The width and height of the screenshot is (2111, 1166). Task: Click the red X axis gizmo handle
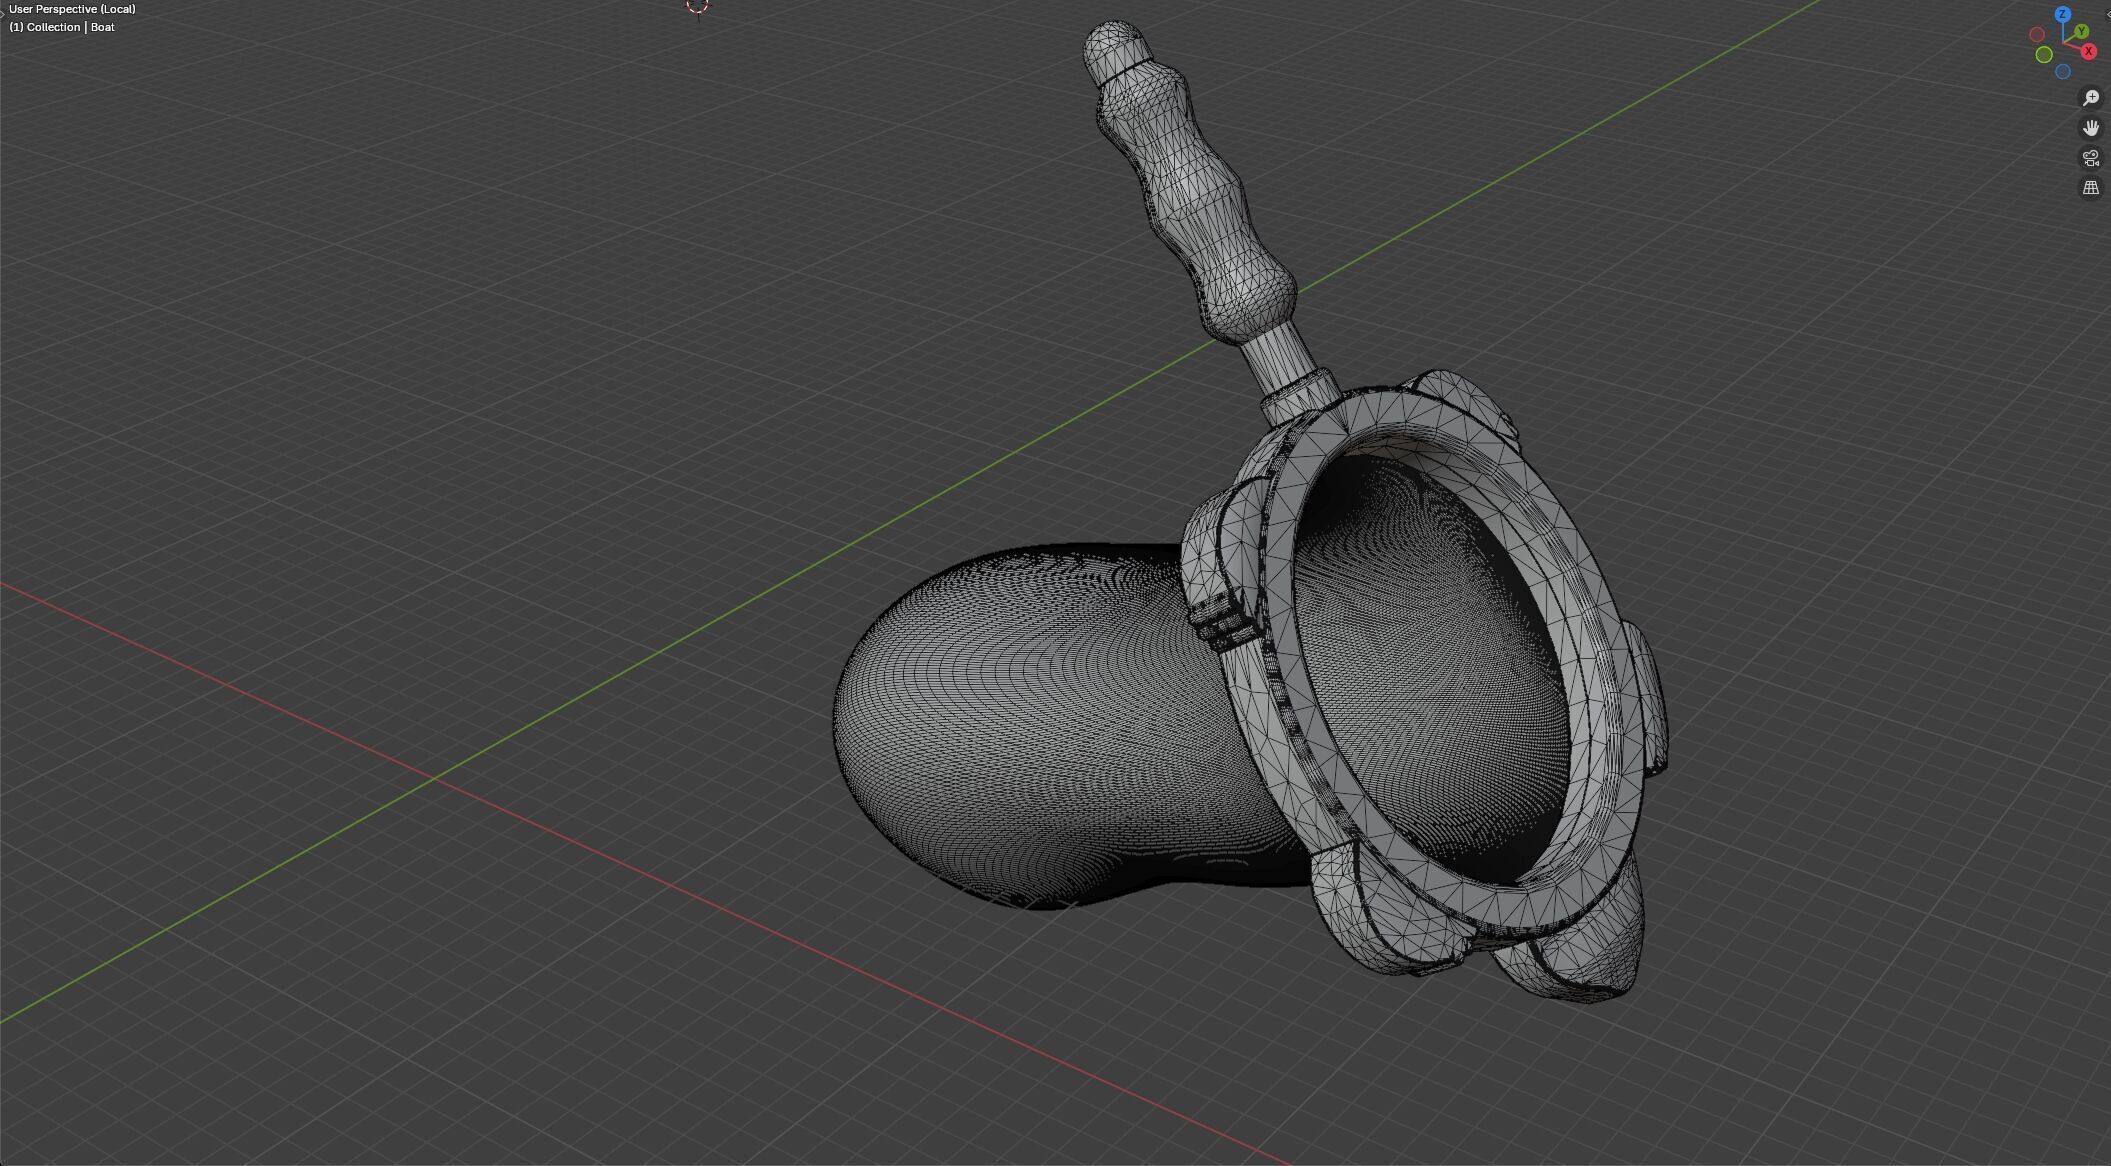pyautogui.click(x=2088, y=51)
